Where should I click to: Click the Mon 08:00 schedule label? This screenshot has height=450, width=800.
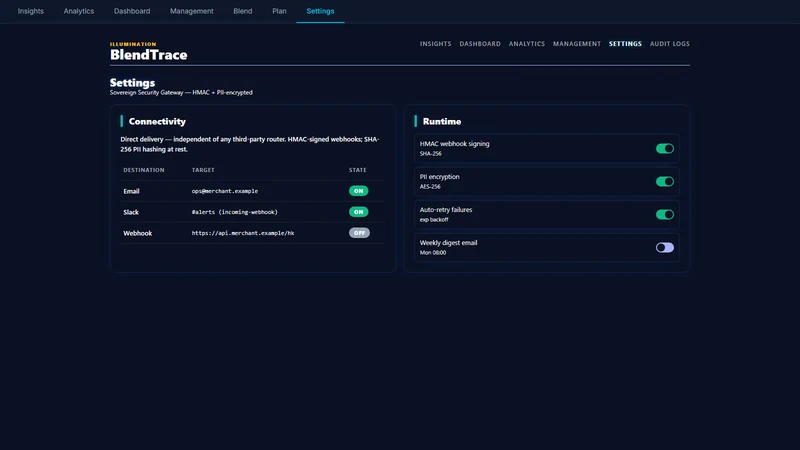433,253
